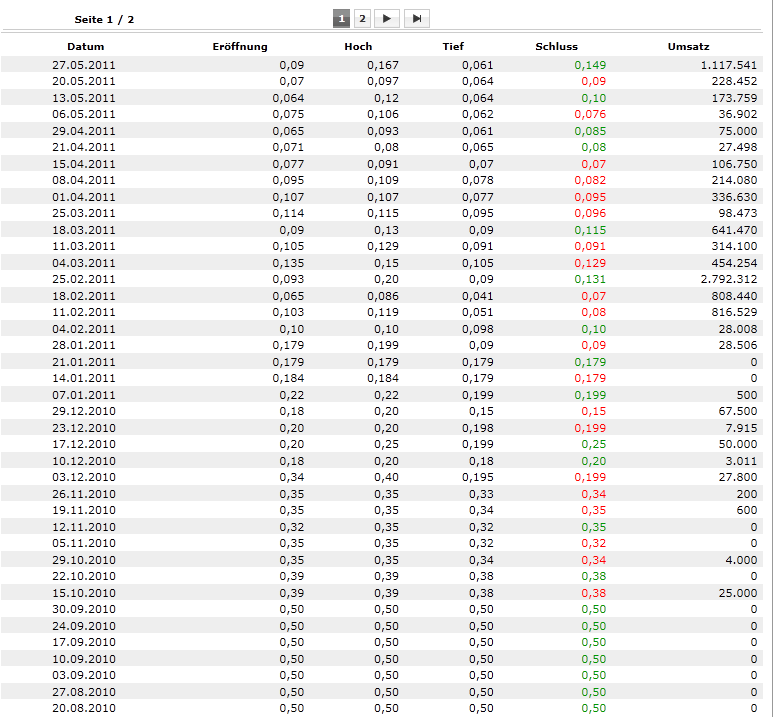Jump to last page arrow
The width and height of the screenshot is (773, 717).
[x=416, y=19]
